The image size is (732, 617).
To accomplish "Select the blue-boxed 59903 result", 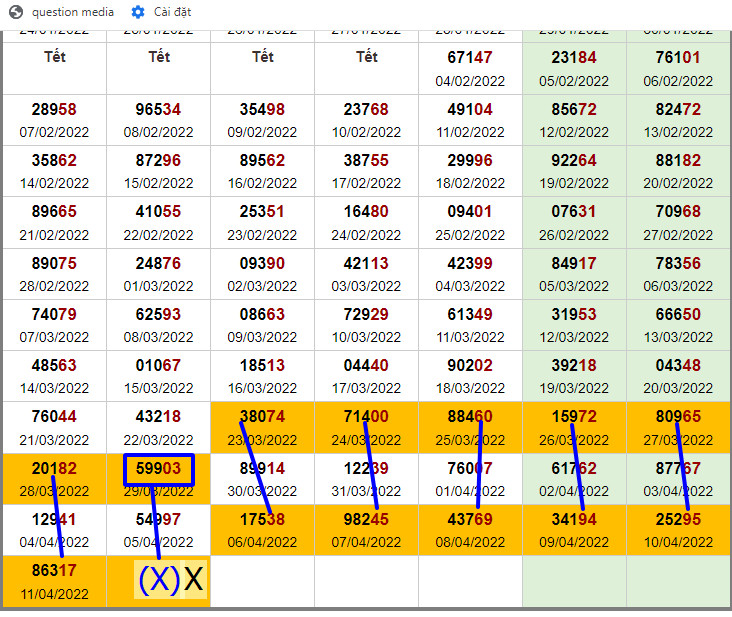I will [x=158, y=469].
